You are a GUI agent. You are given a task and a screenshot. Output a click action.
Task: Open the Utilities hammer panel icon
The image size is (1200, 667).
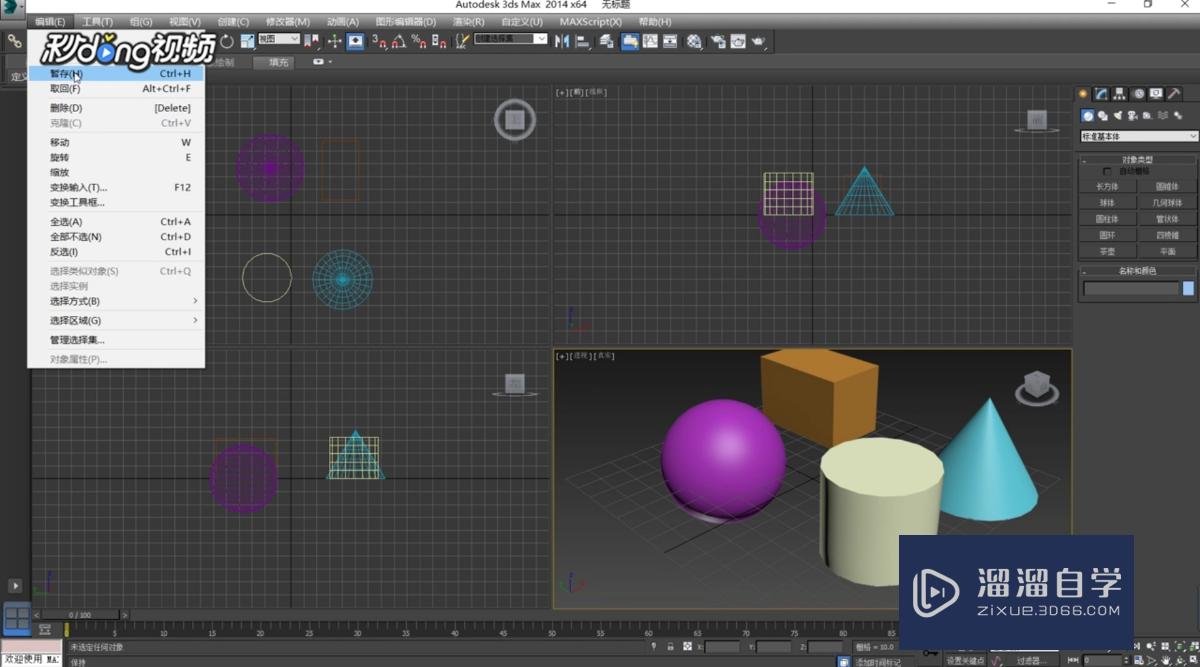tap(1175, 94)
